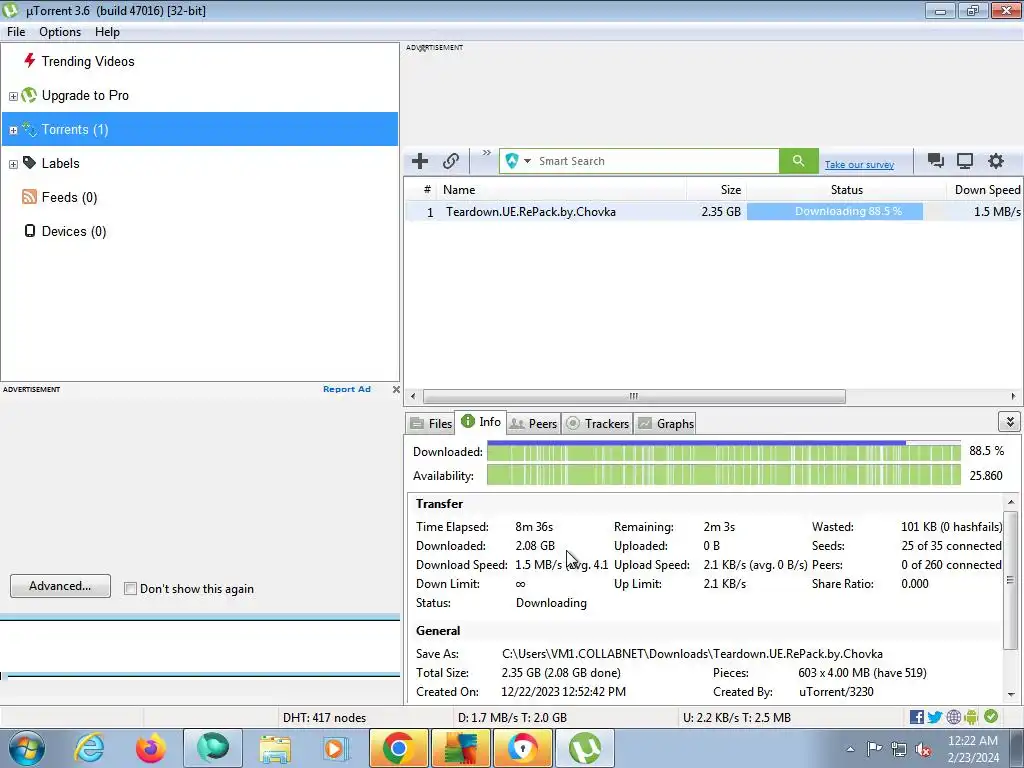This screenshot has height=768, width=1024.
Task: Click the Availability pieces bar
Action: 724,475
